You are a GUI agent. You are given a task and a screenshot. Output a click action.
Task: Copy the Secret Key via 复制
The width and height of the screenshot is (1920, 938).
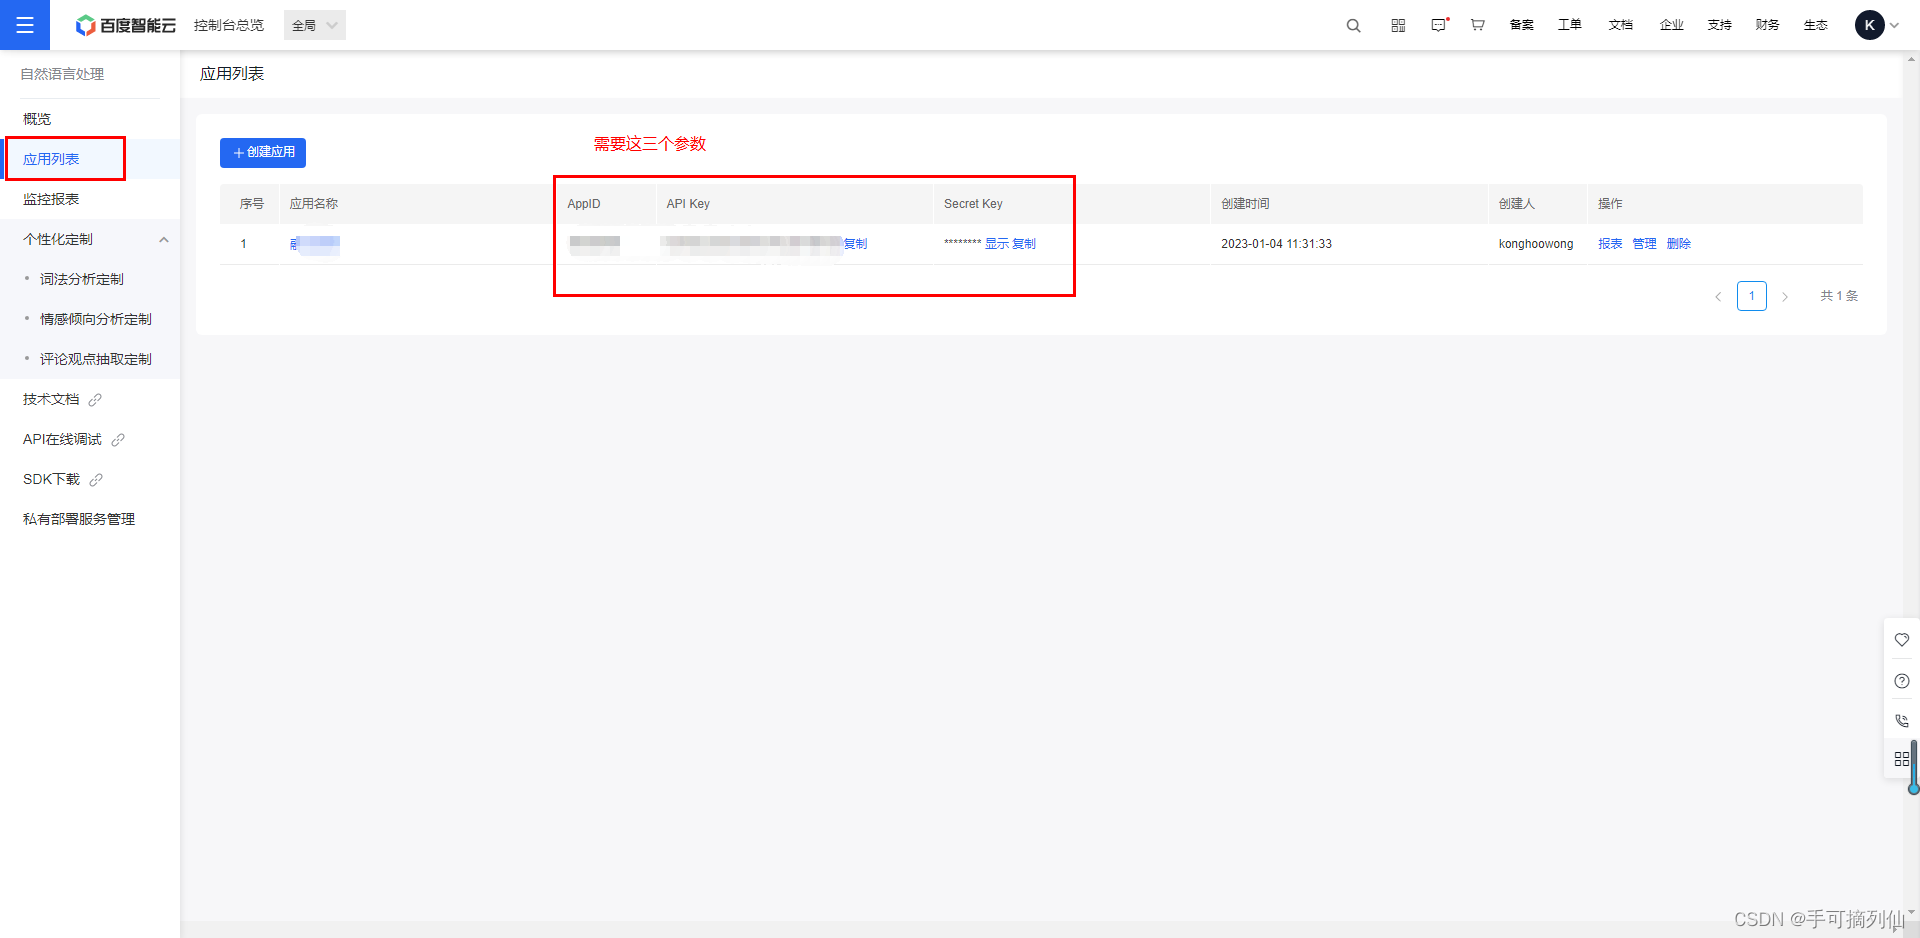tap(1024, 244)
